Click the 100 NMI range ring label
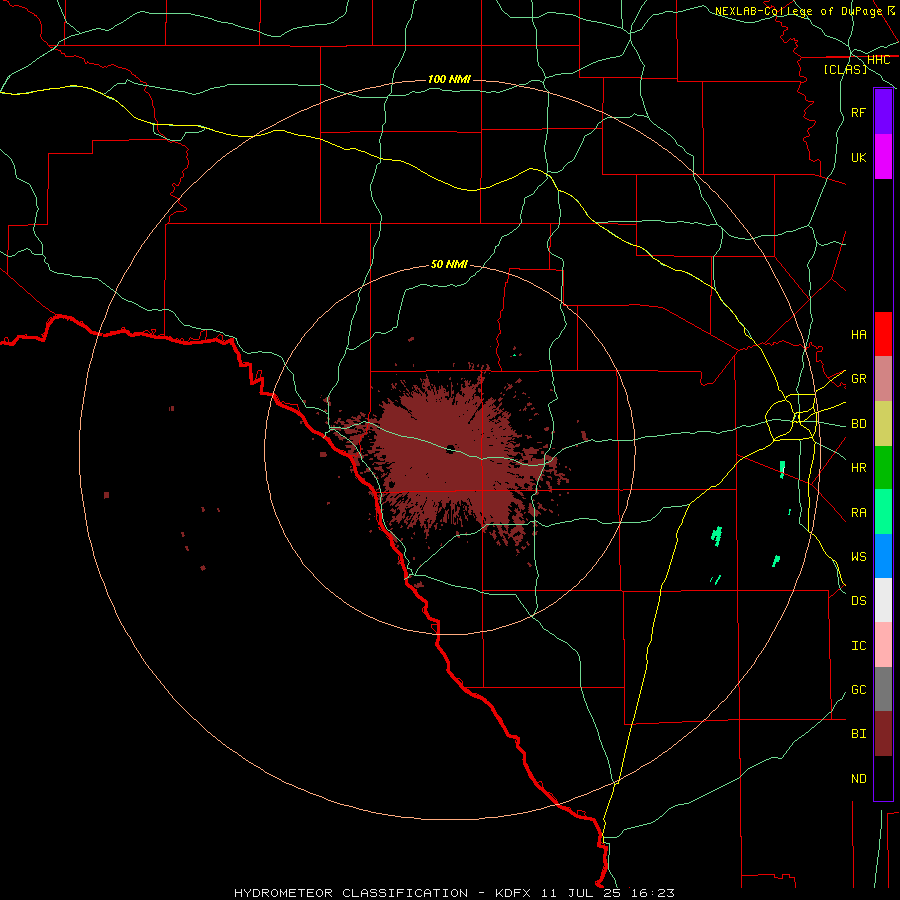Screen dimensions: 900x900 tap(449, 79)
